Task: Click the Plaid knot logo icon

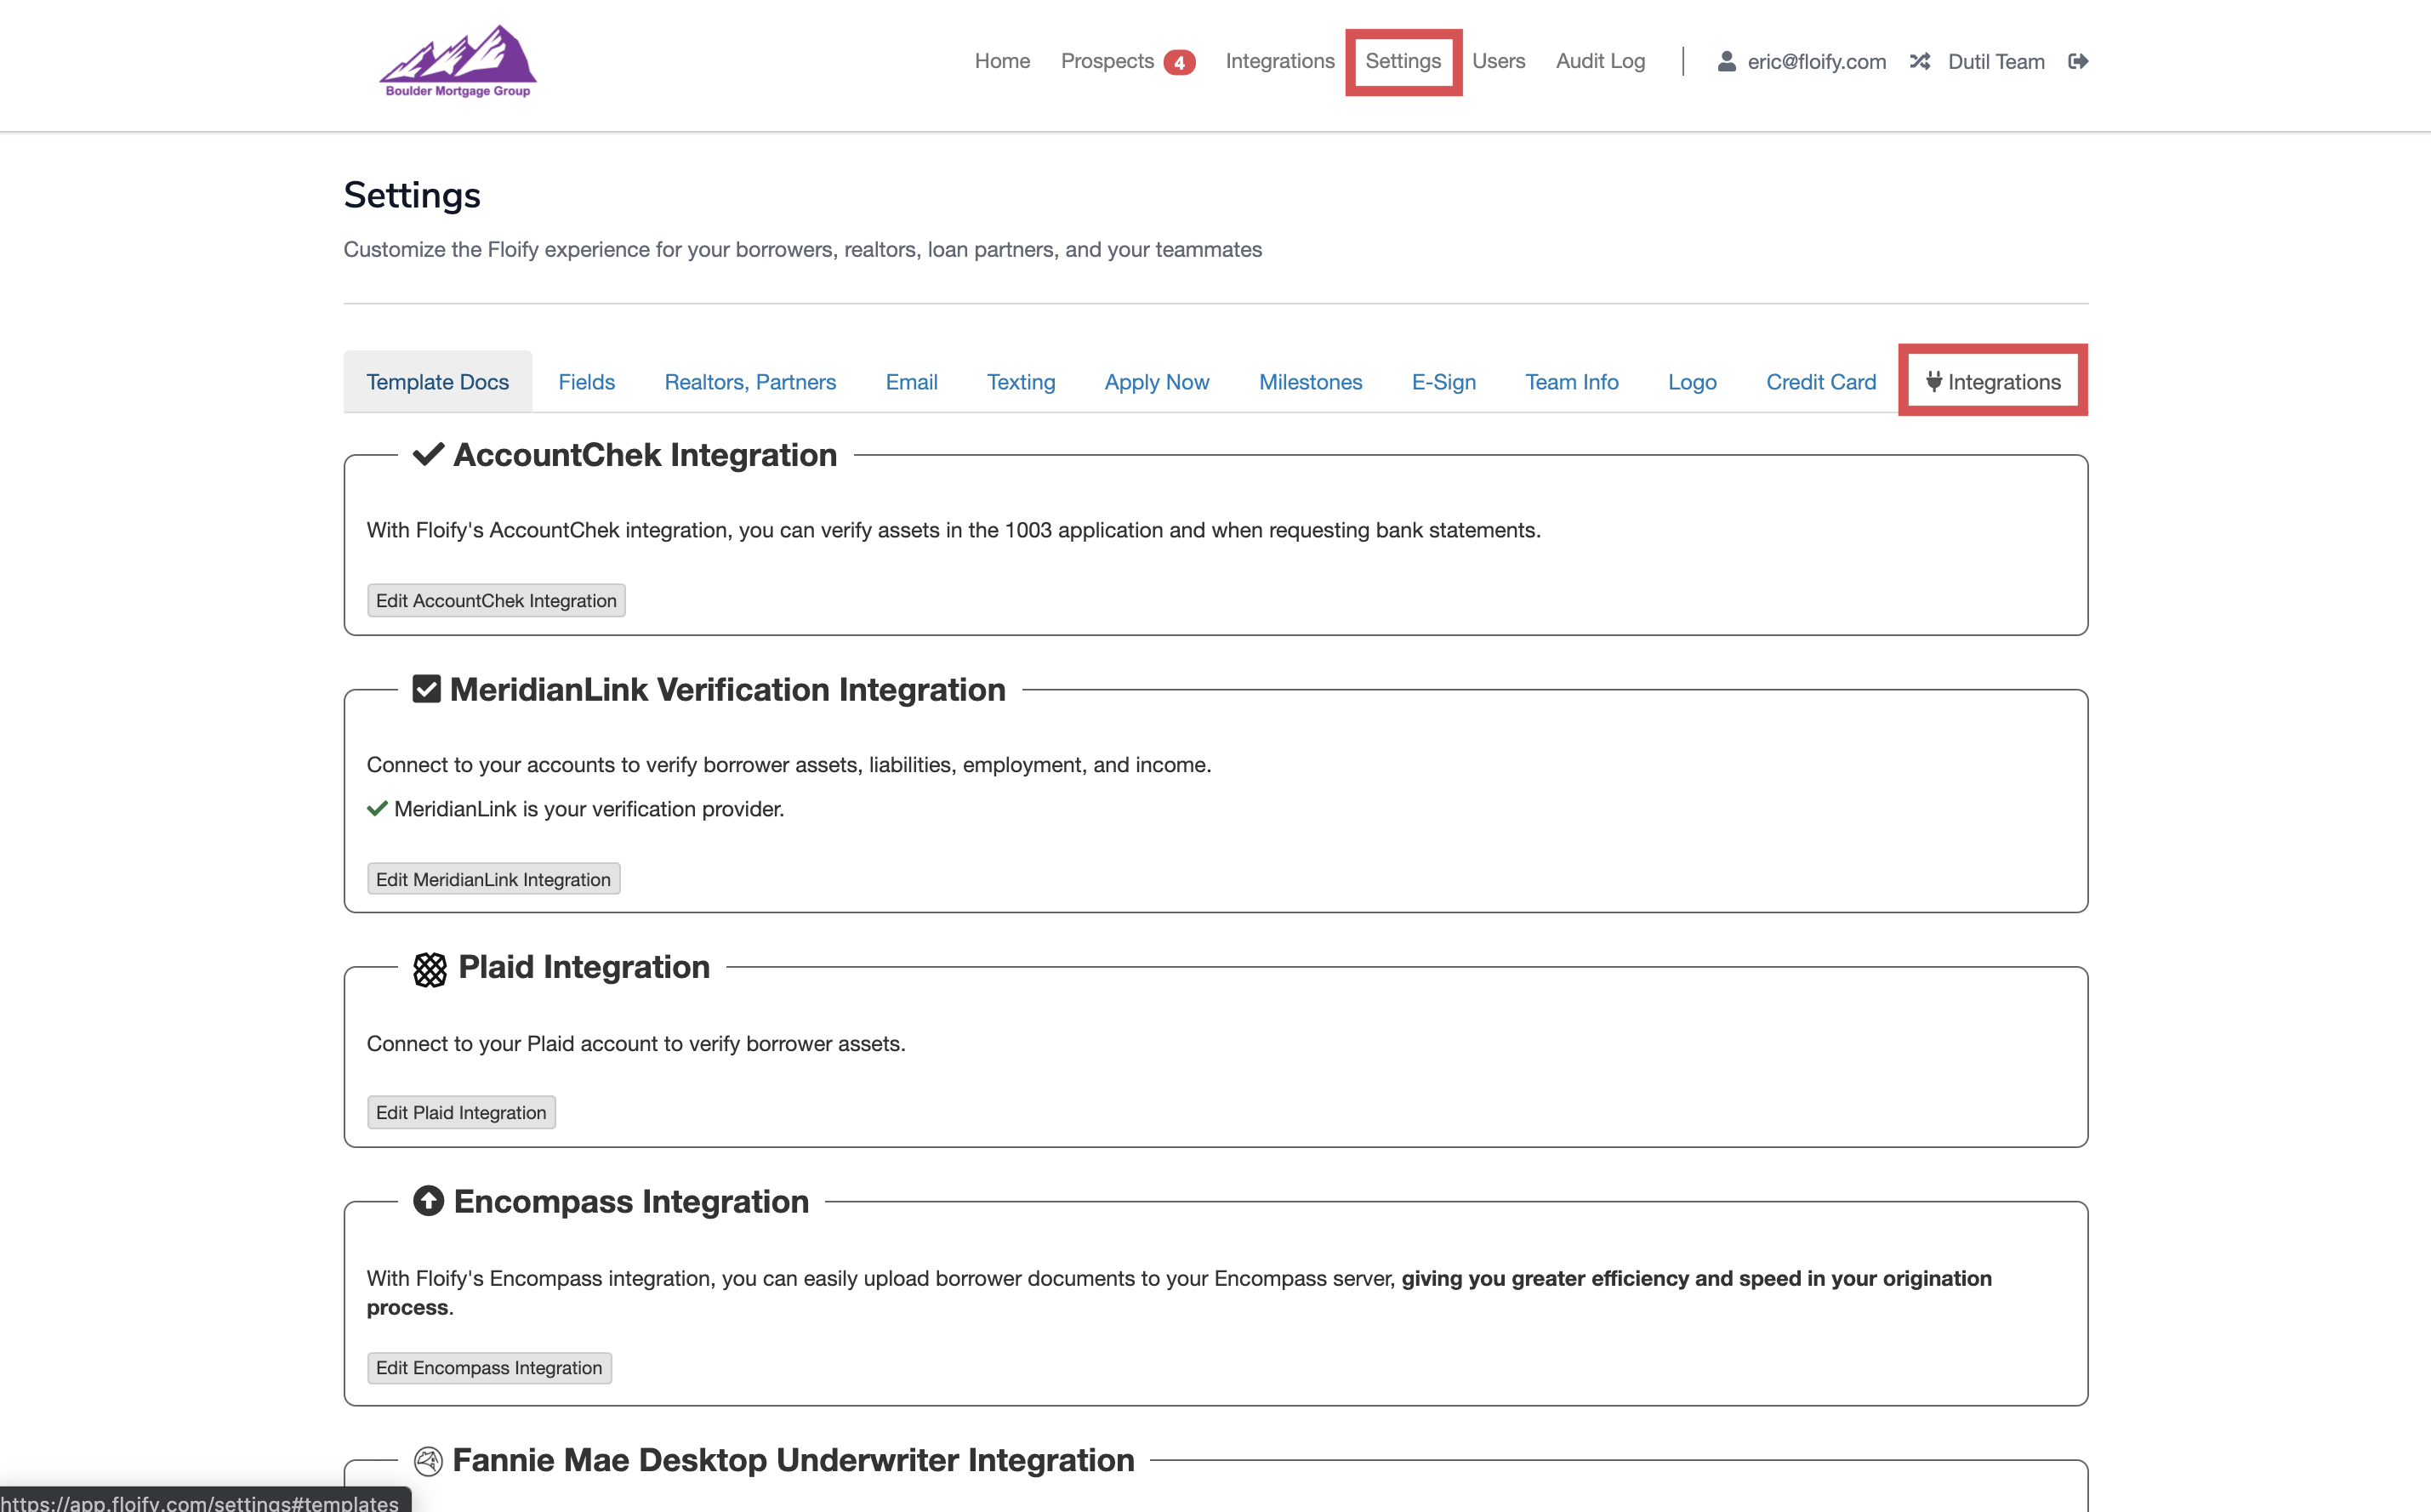Action: pos(429,969)
